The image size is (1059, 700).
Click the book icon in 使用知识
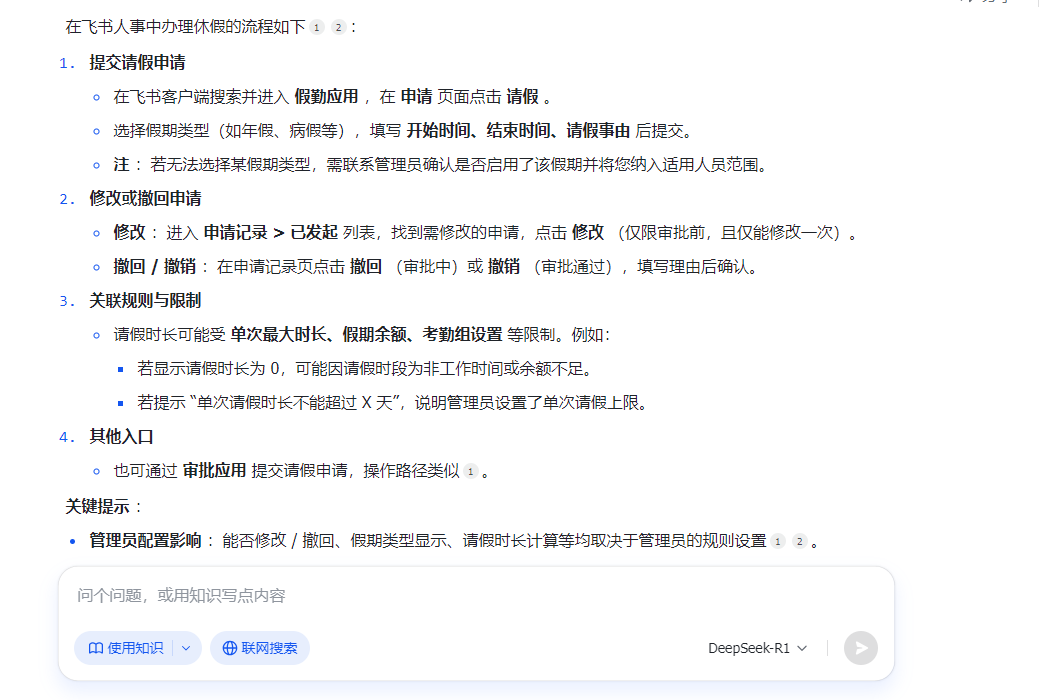pos(96,648)
